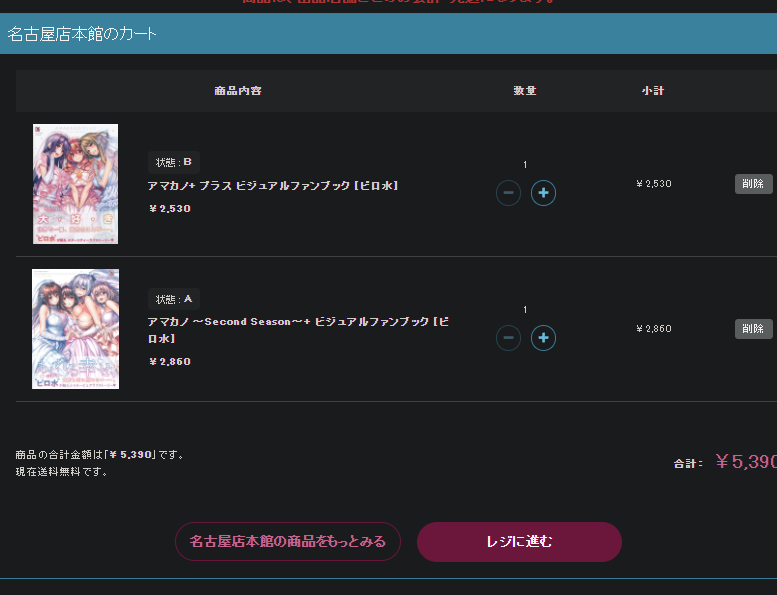Delete the ¥2,530 item with 削除
The image size is (777, 595).
pyautogui.click(x=753, y=184)
